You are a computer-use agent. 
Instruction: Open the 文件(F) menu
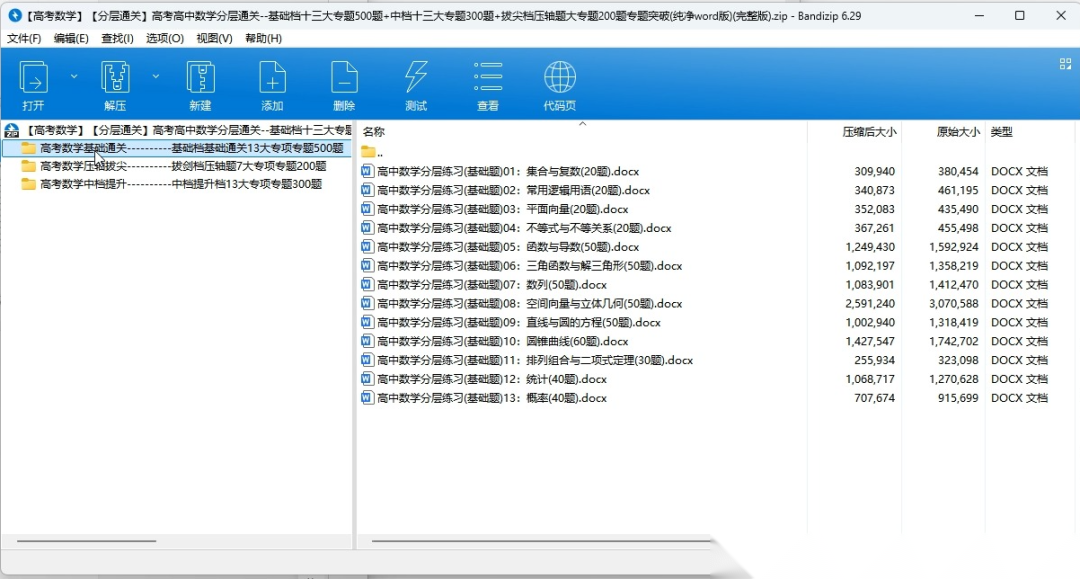pos(24,38)
